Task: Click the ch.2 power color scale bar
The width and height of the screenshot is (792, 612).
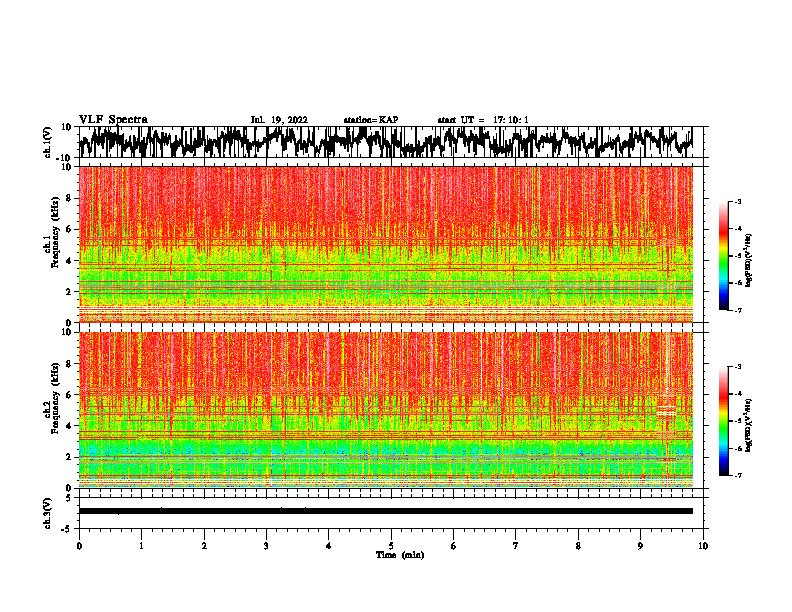Action: [723, 421]
